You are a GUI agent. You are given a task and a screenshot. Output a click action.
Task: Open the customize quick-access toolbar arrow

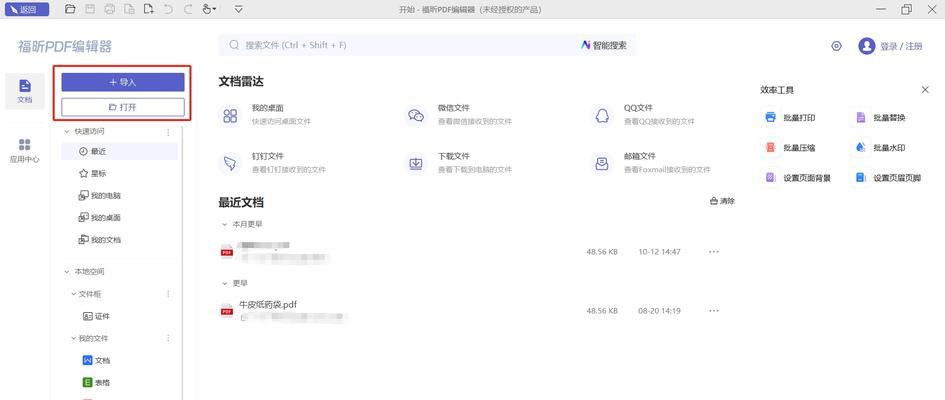point(239,9)
